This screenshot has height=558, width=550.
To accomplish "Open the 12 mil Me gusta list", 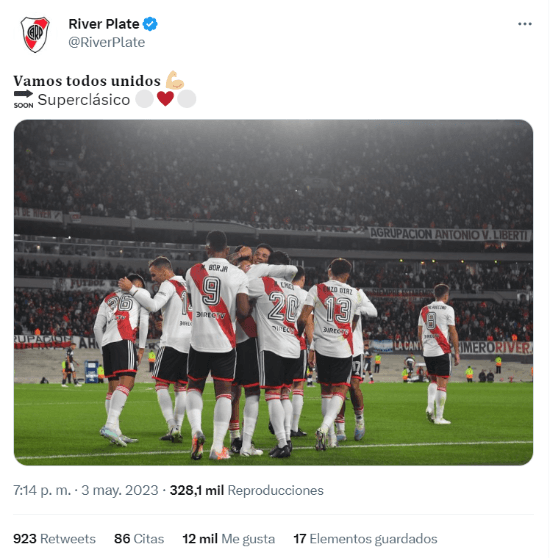I will pos(229,539).
